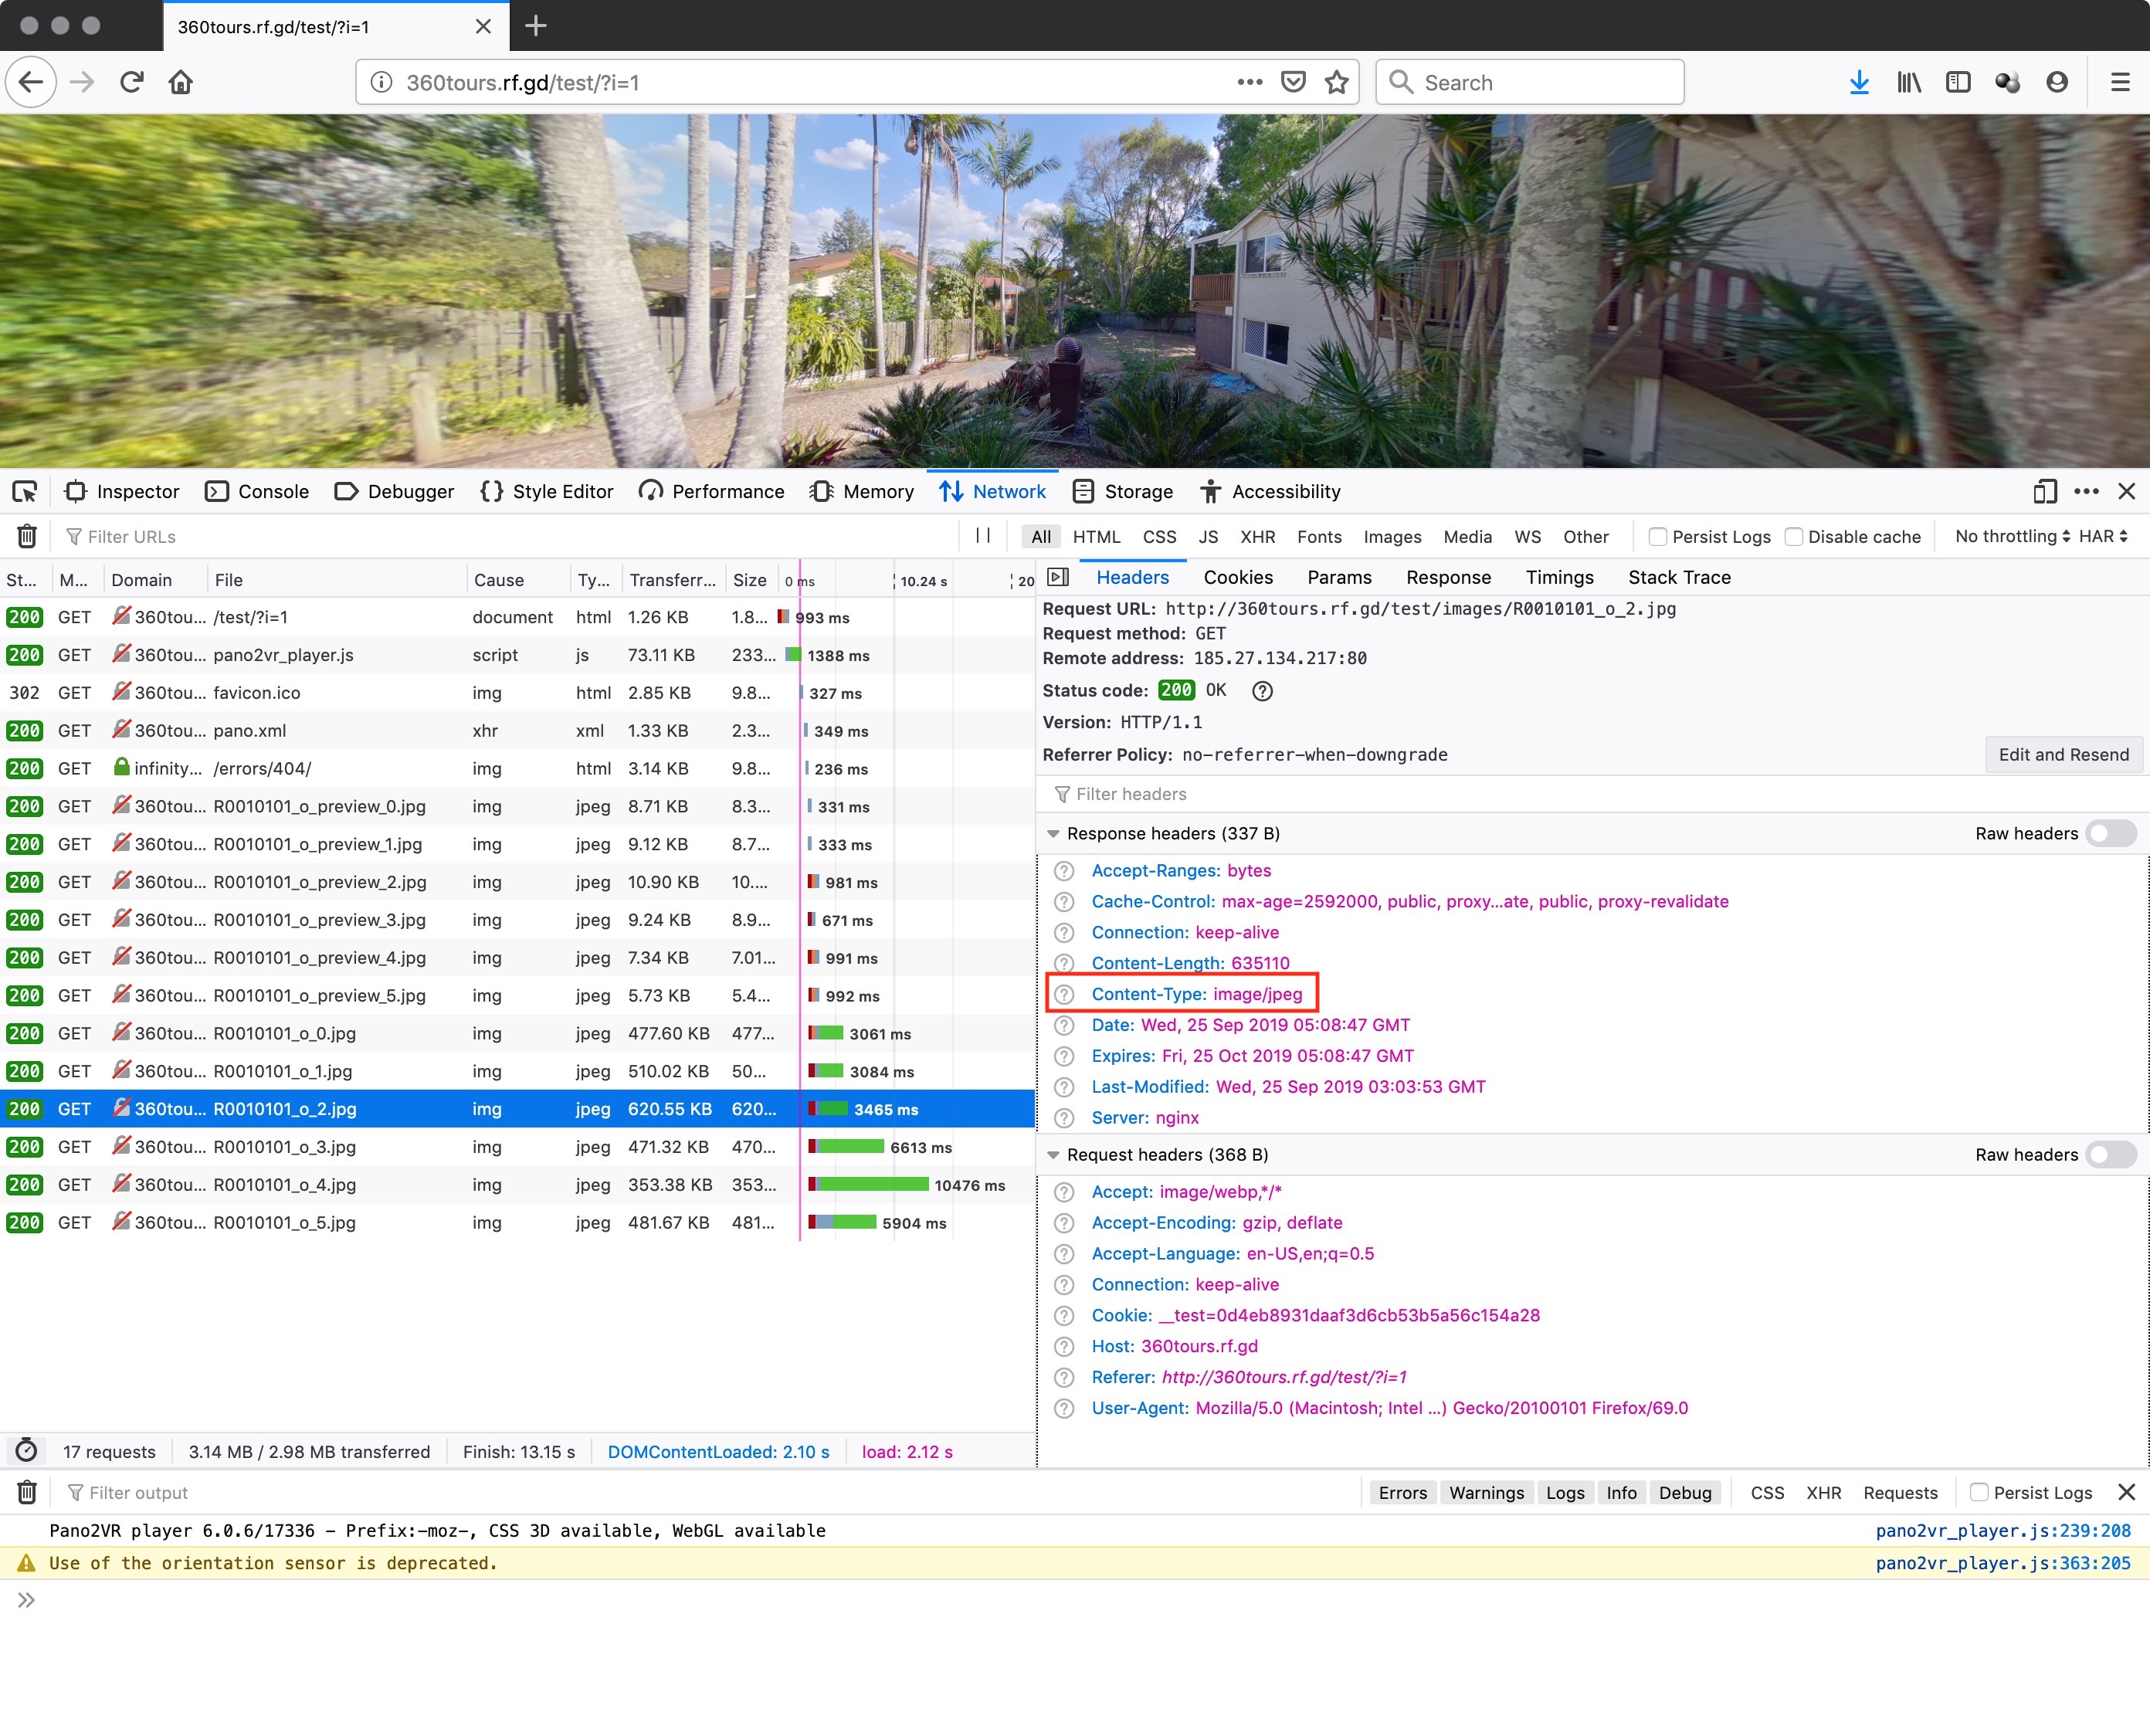Filter requests by XHR type
The width and height of the screenshot is (2150, 1736).
pyautogui.click(x=1257, y=536)
